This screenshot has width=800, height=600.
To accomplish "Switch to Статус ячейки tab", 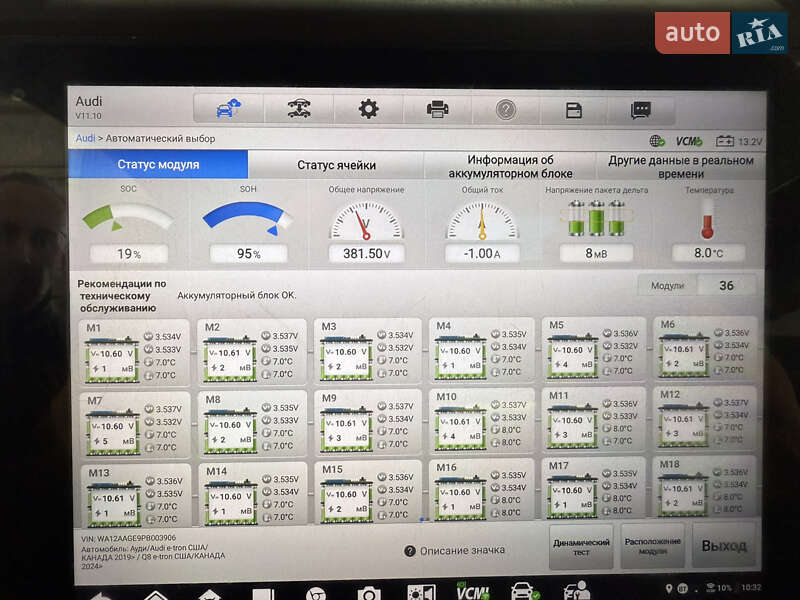I will pyautogui.click(x=336, y=165).
